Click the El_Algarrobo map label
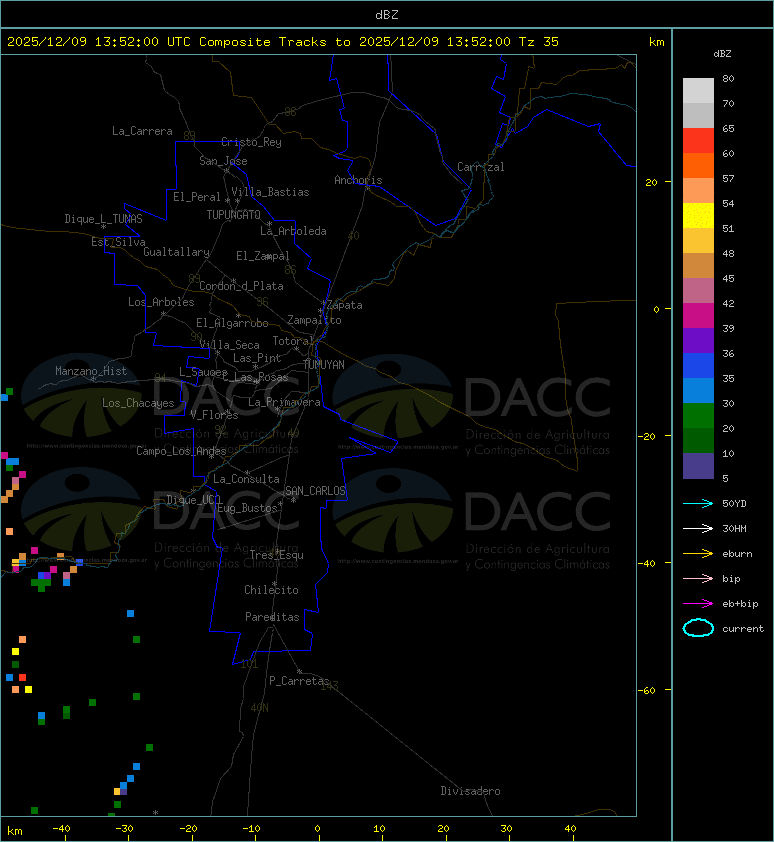The height and width of the screenshot is (842, 774). (x=232, y=323)
